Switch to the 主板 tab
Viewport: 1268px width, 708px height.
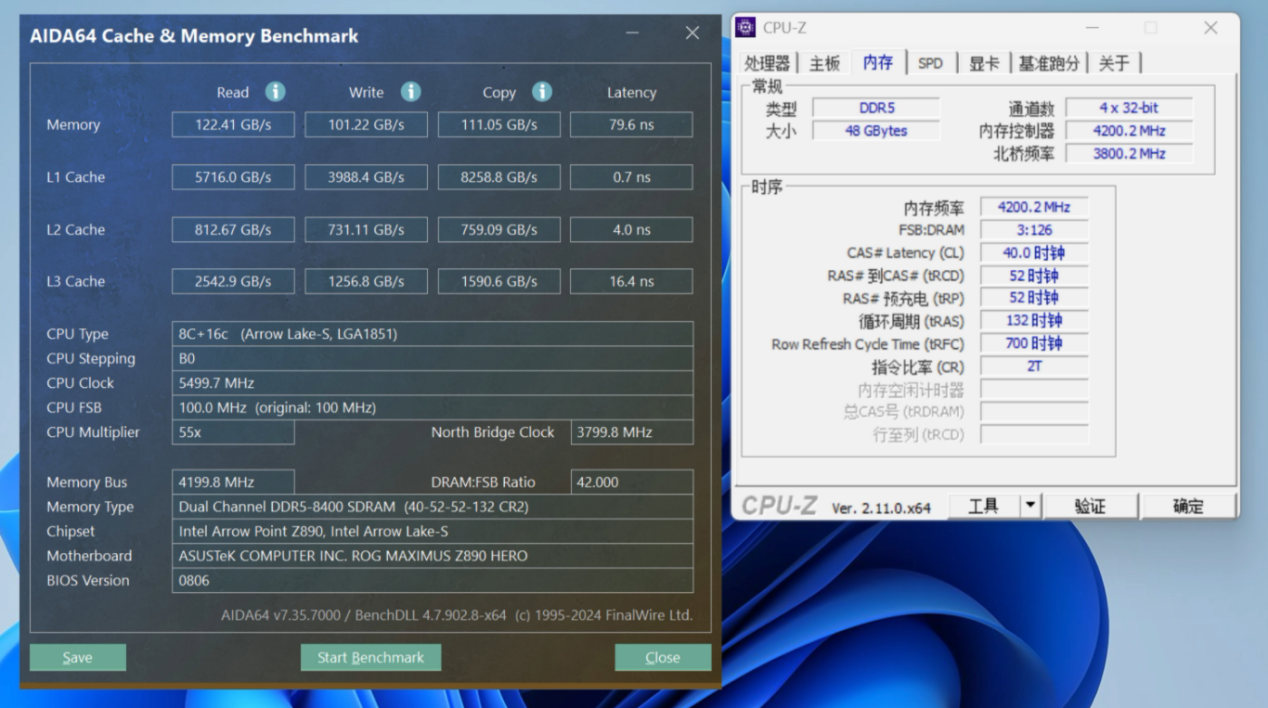coord(825,63)
